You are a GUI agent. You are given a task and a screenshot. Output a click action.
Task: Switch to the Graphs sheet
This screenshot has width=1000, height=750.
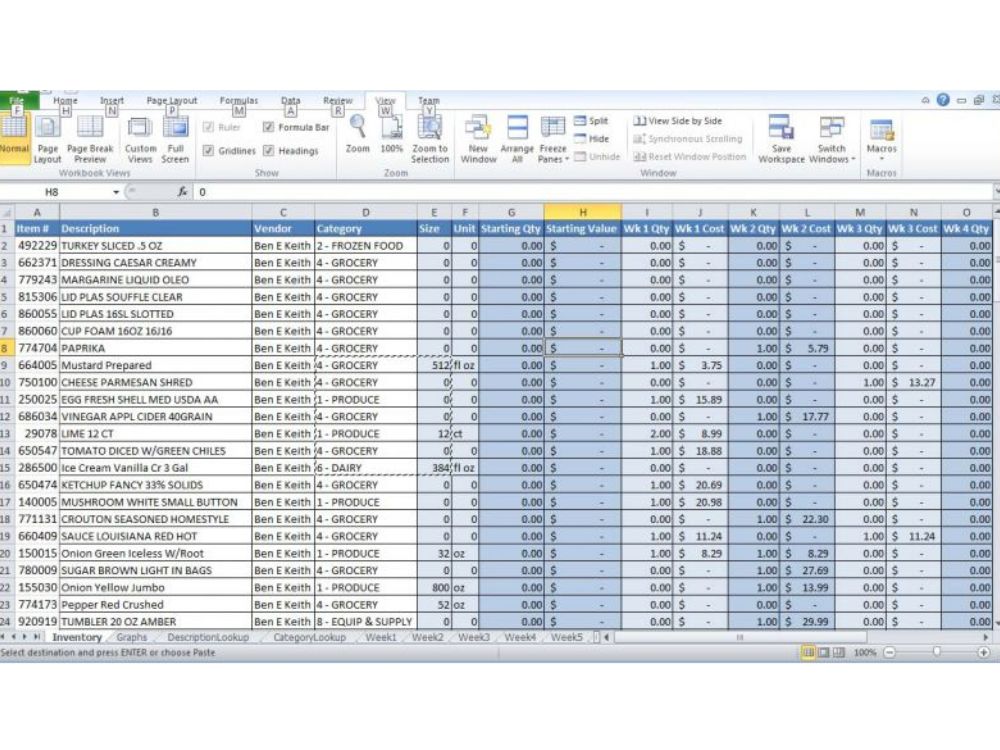click(131, 637)
